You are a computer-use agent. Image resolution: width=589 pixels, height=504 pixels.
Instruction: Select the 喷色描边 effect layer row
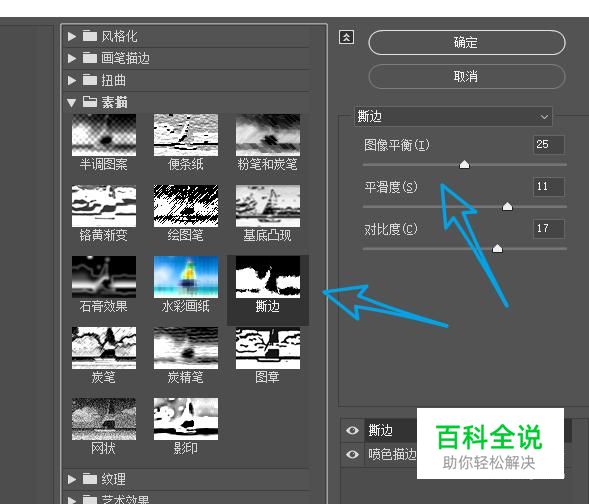456,454
